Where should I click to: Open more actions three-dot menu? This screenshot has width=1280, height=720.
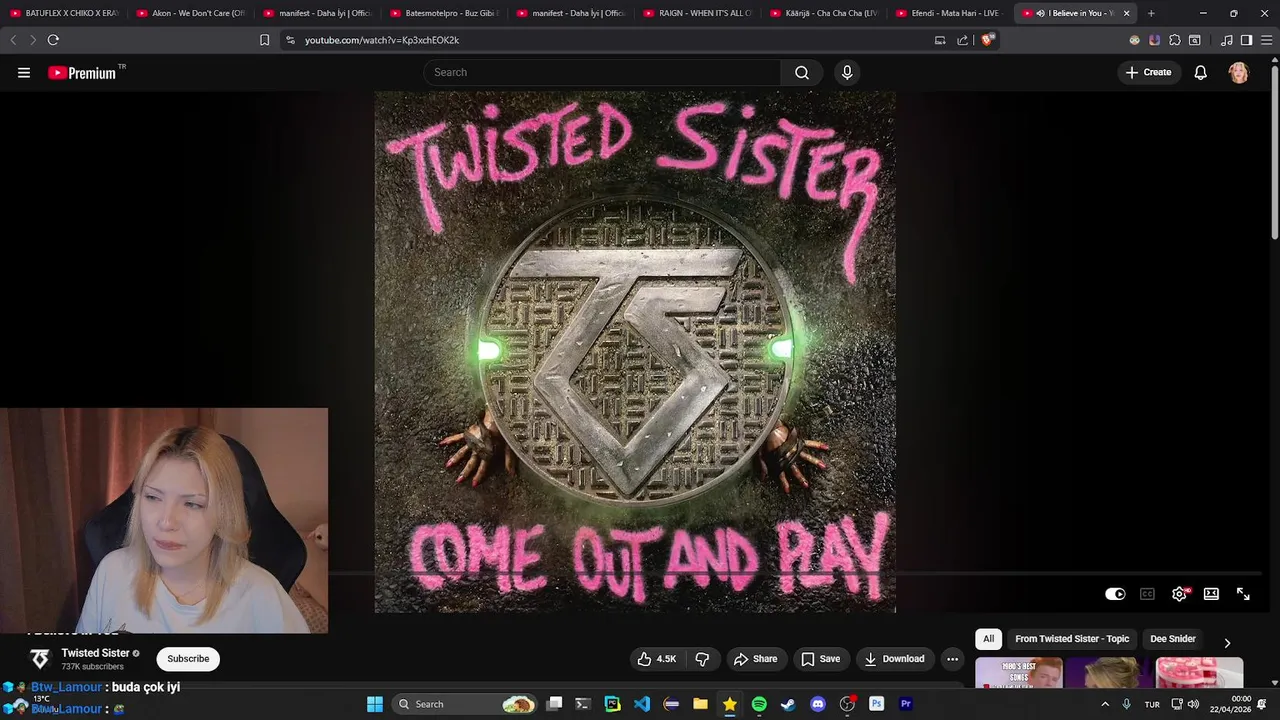[x=952, y=659]
